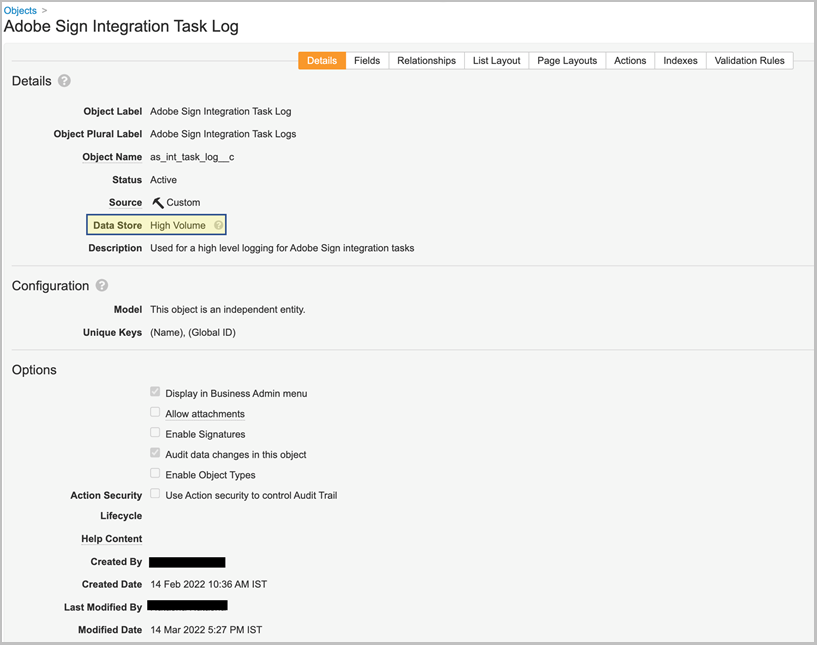Enable the Allow attachments checkbox
This screenshot has height=645, width=817.
click(155, 412)
